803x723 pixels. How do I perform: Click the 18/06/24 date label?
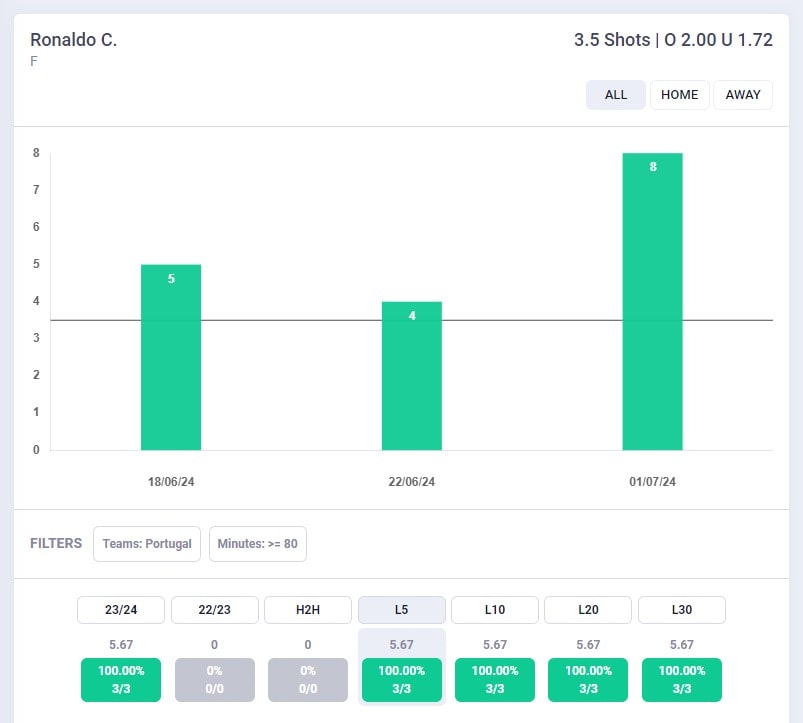point(171,482)
